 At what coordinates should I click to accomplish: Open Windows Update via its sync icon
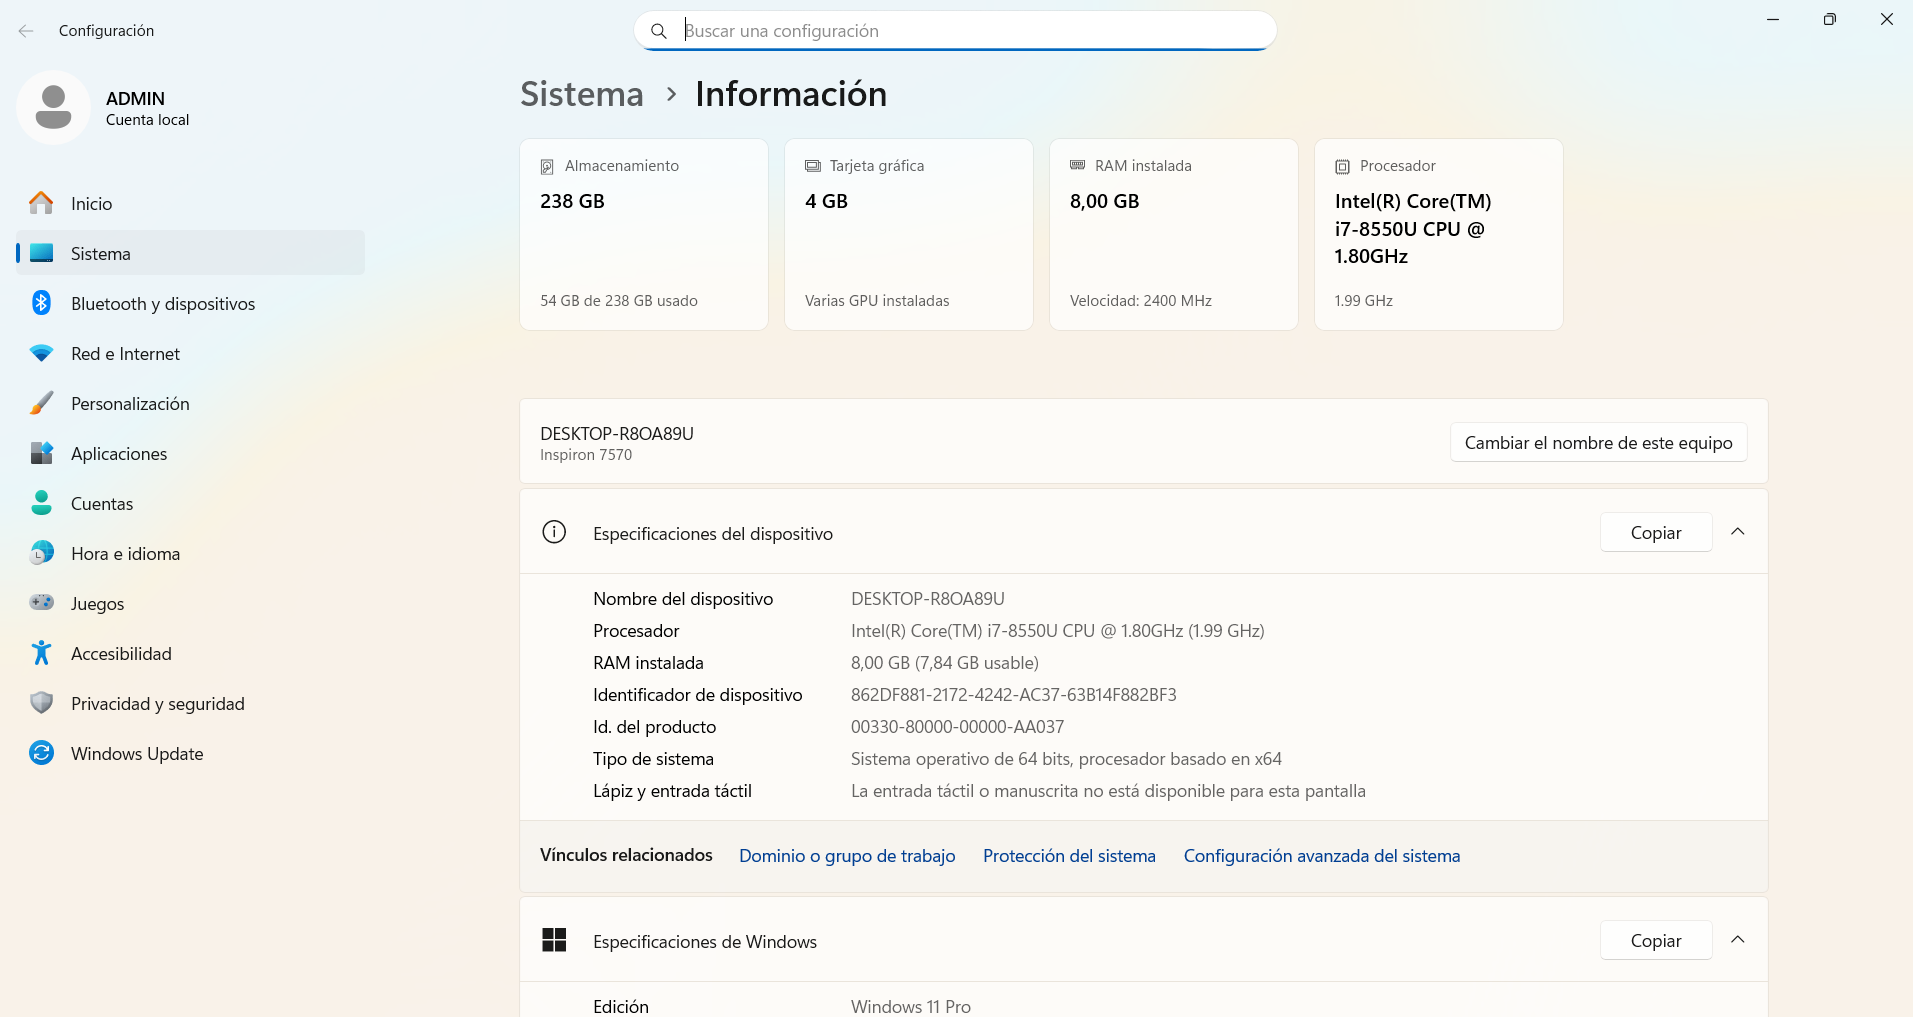coord(41,753)
